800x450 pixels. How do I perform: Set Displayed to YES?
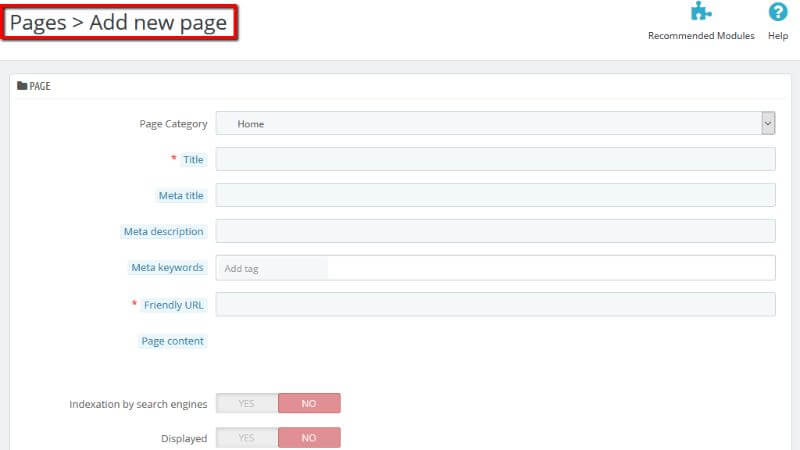point(247,438)
